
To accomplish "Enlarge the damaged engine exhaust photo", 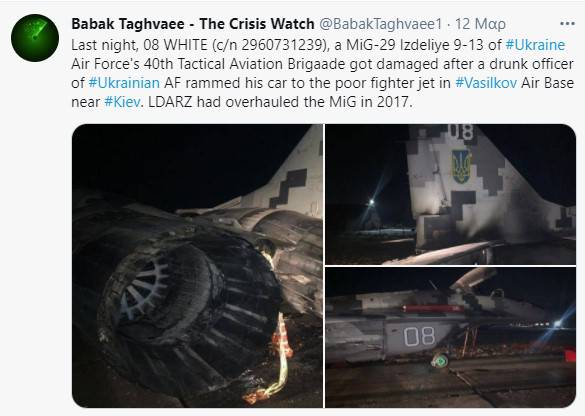I will [197, 266].
